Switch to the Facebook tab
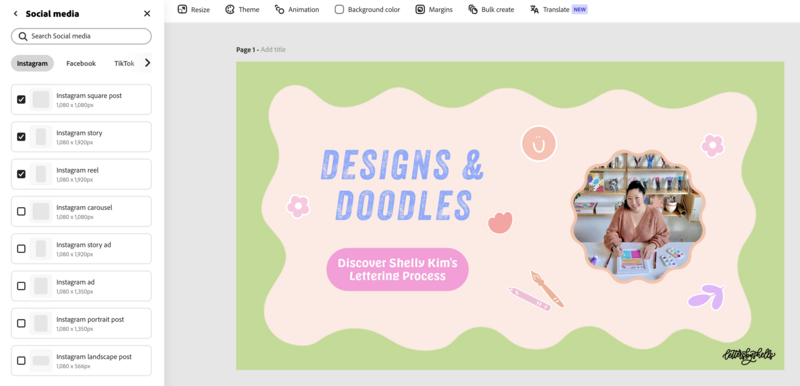Screen dimensions: 800x386 click(x=81, y=63)
